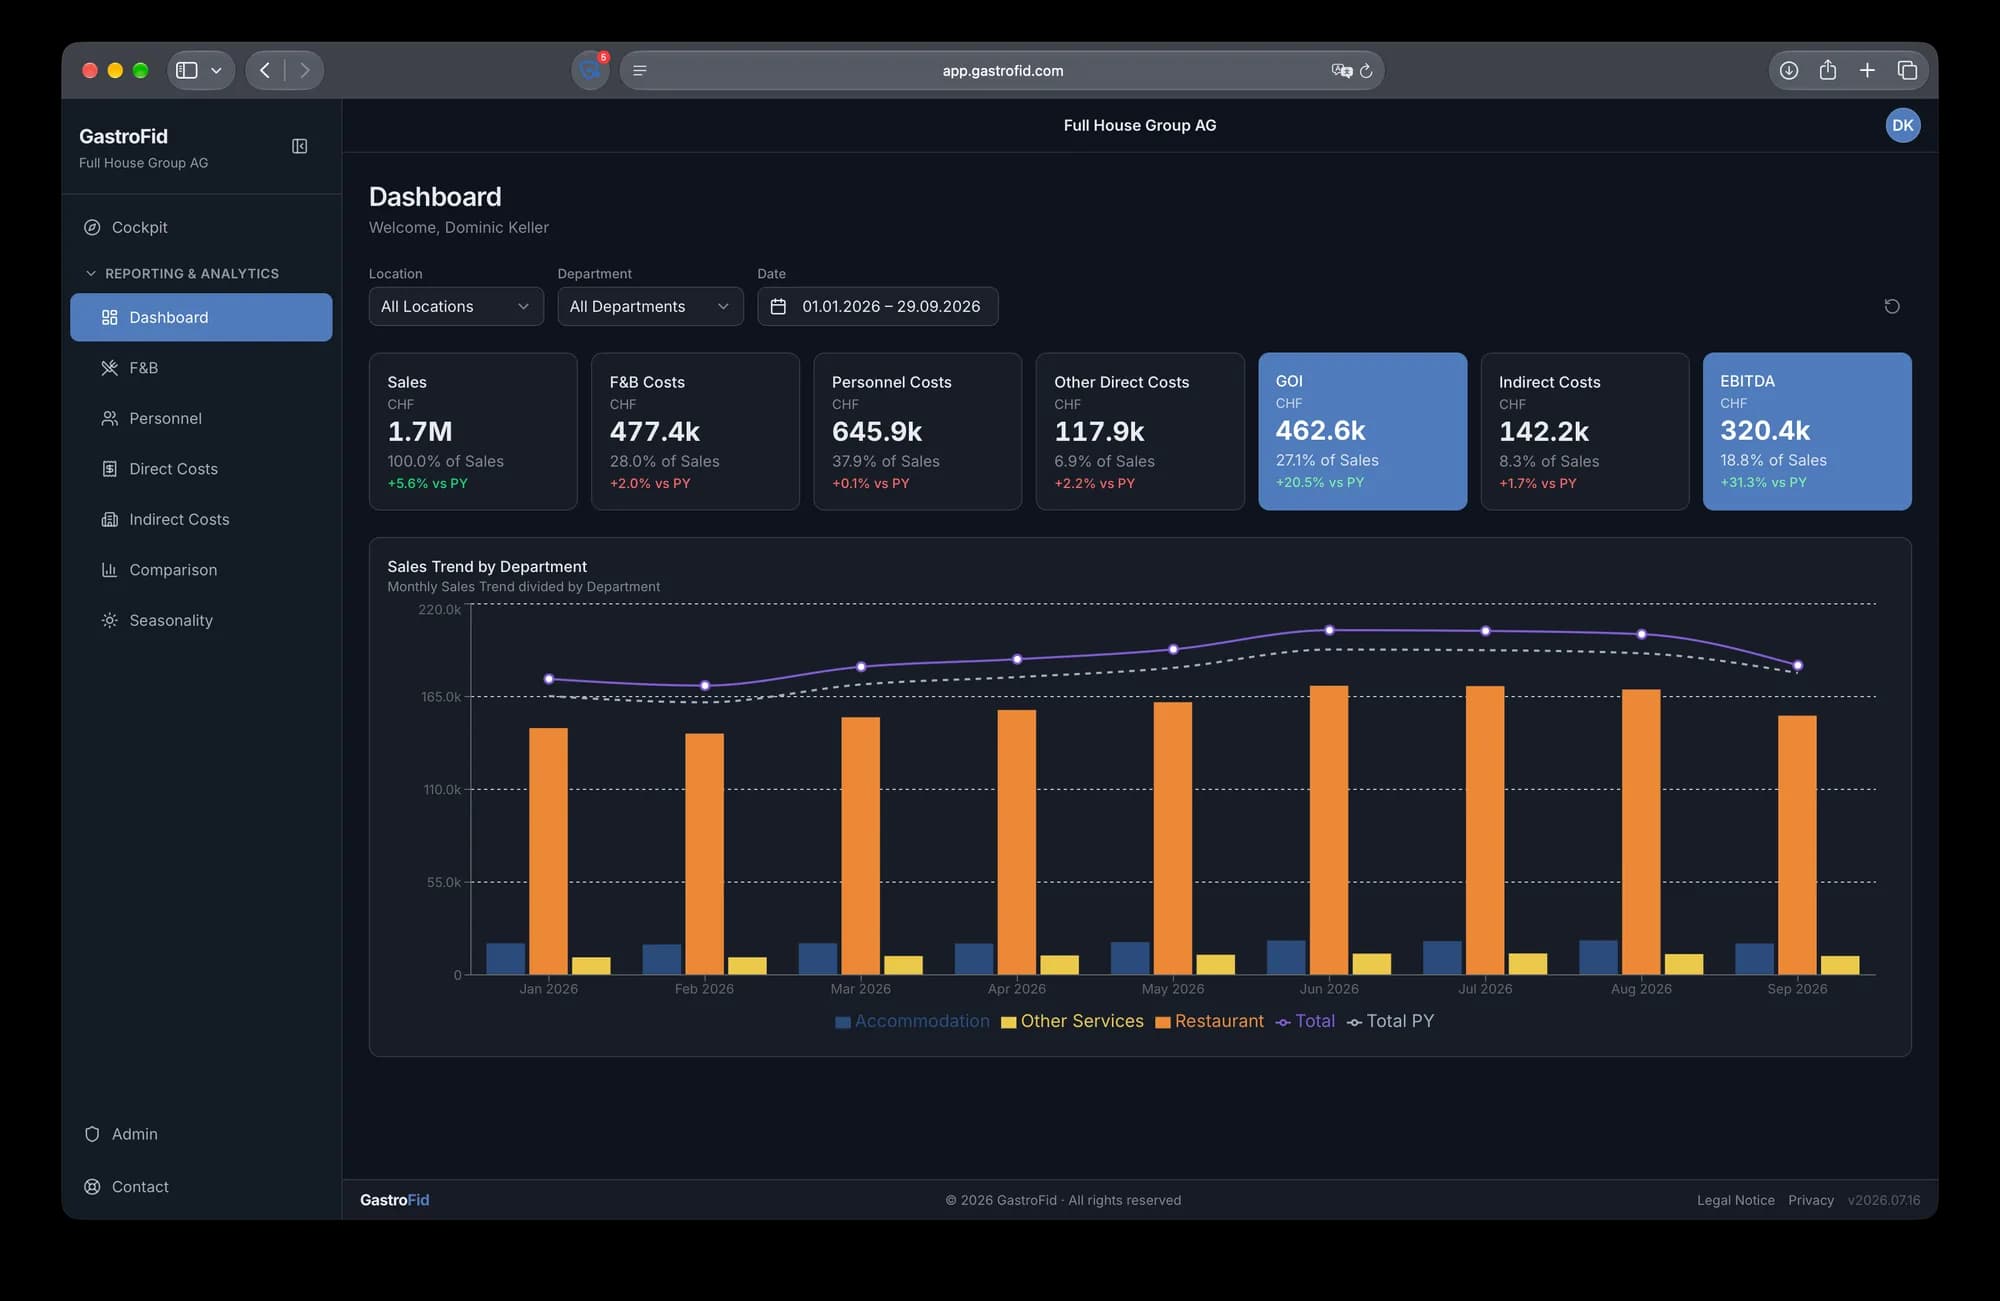Image resolution: width=2000 pixels, height=1301 pixels.
Task: Click the Direct Costs receipt icon
Action: tap(110, 469)
